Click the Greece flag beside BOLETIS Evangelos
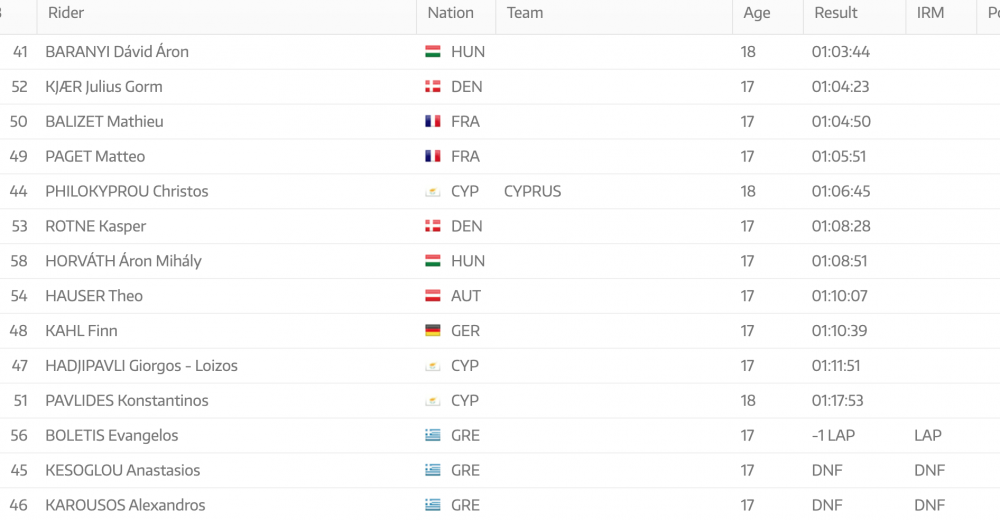This screenshot has height=520, width=1000. pos(433,436)
